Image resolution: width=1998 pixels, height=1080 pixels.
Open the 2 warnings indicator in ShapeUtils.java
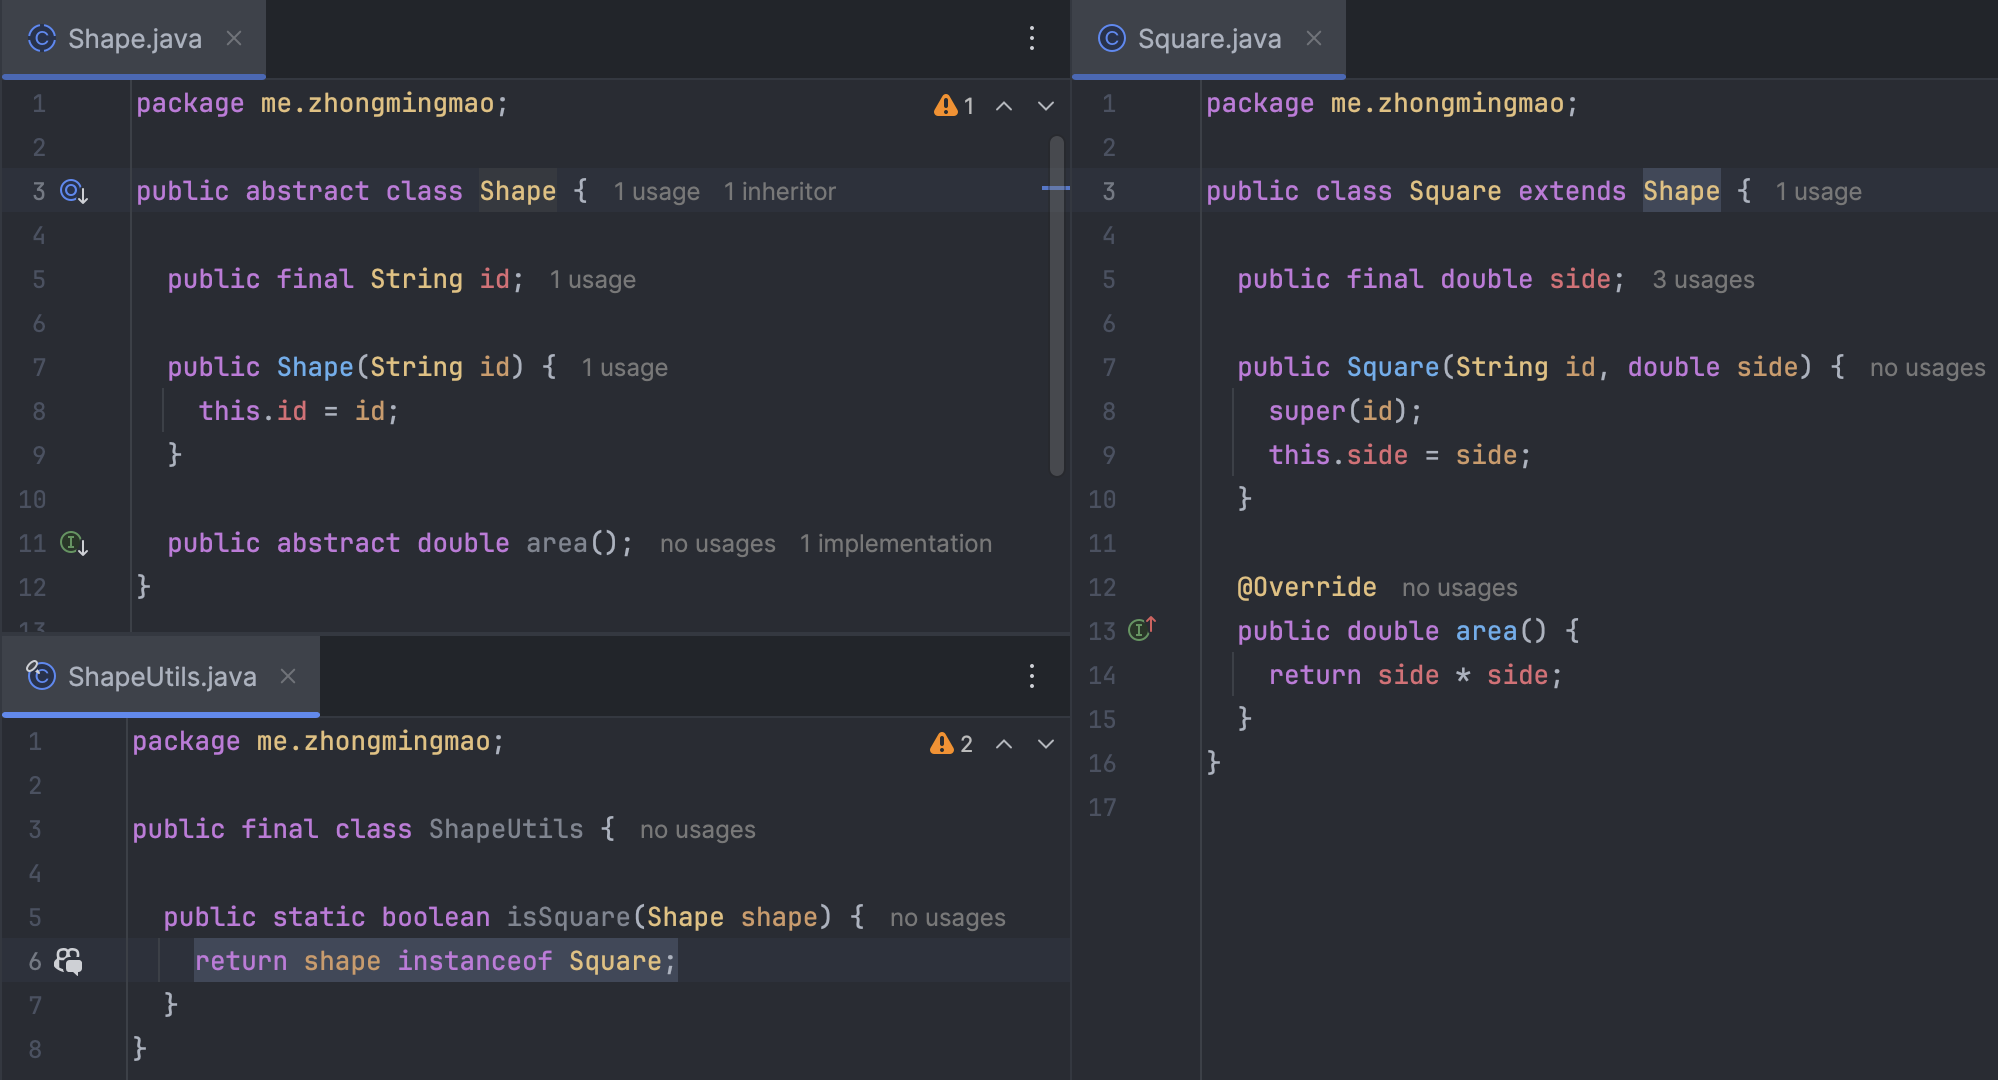click(x=951, y=743)
